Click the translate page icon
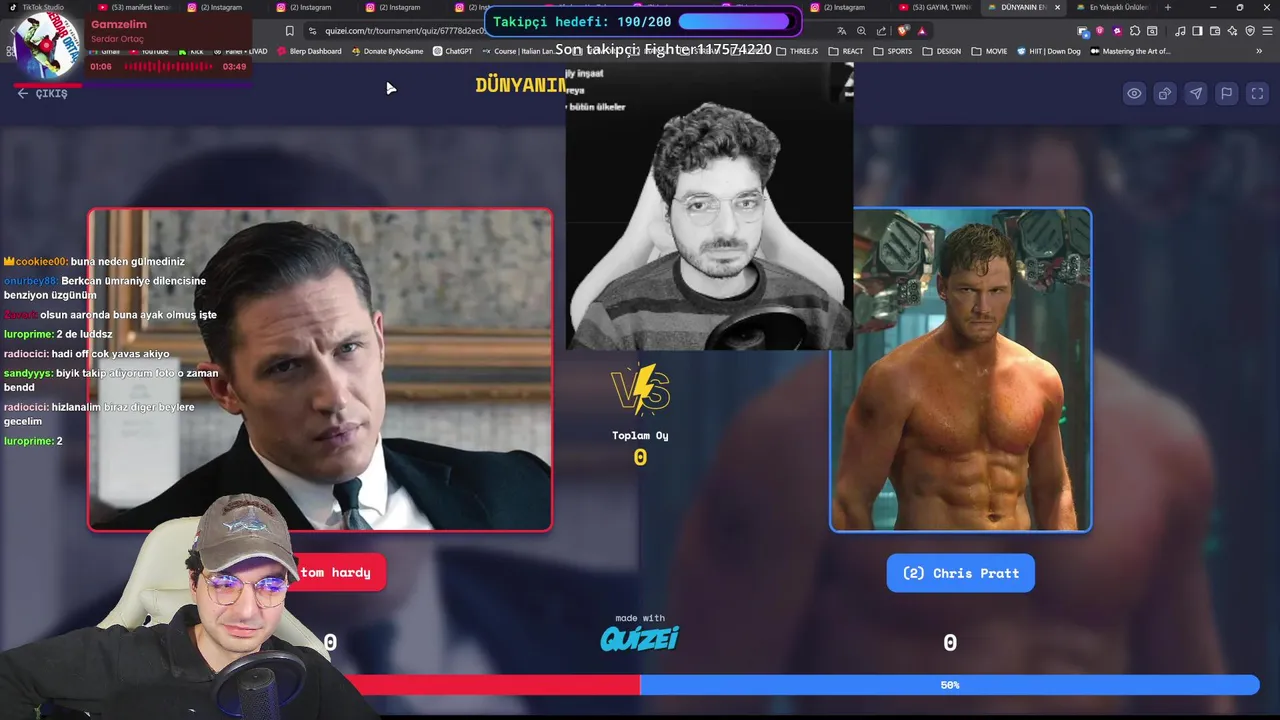Viewport: 1280px width, 720px height. click(x=842, y=31)
